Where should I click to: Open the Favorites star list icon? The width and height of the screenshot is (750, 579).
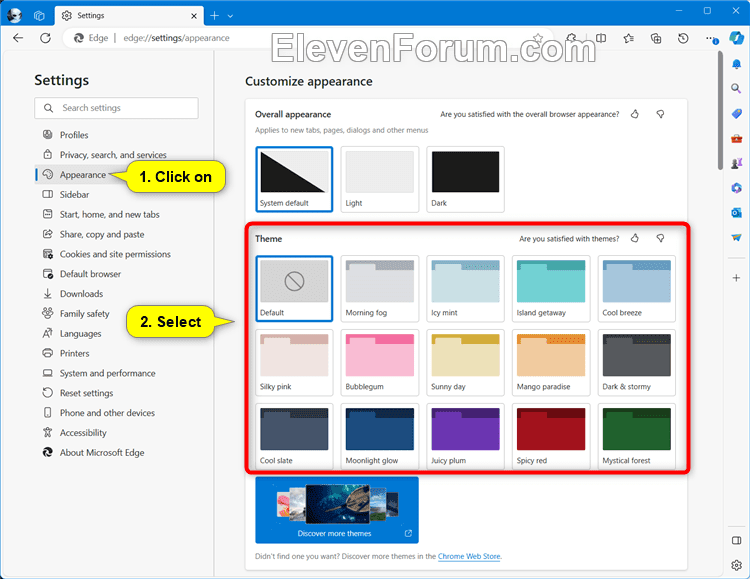pos(629,38)
